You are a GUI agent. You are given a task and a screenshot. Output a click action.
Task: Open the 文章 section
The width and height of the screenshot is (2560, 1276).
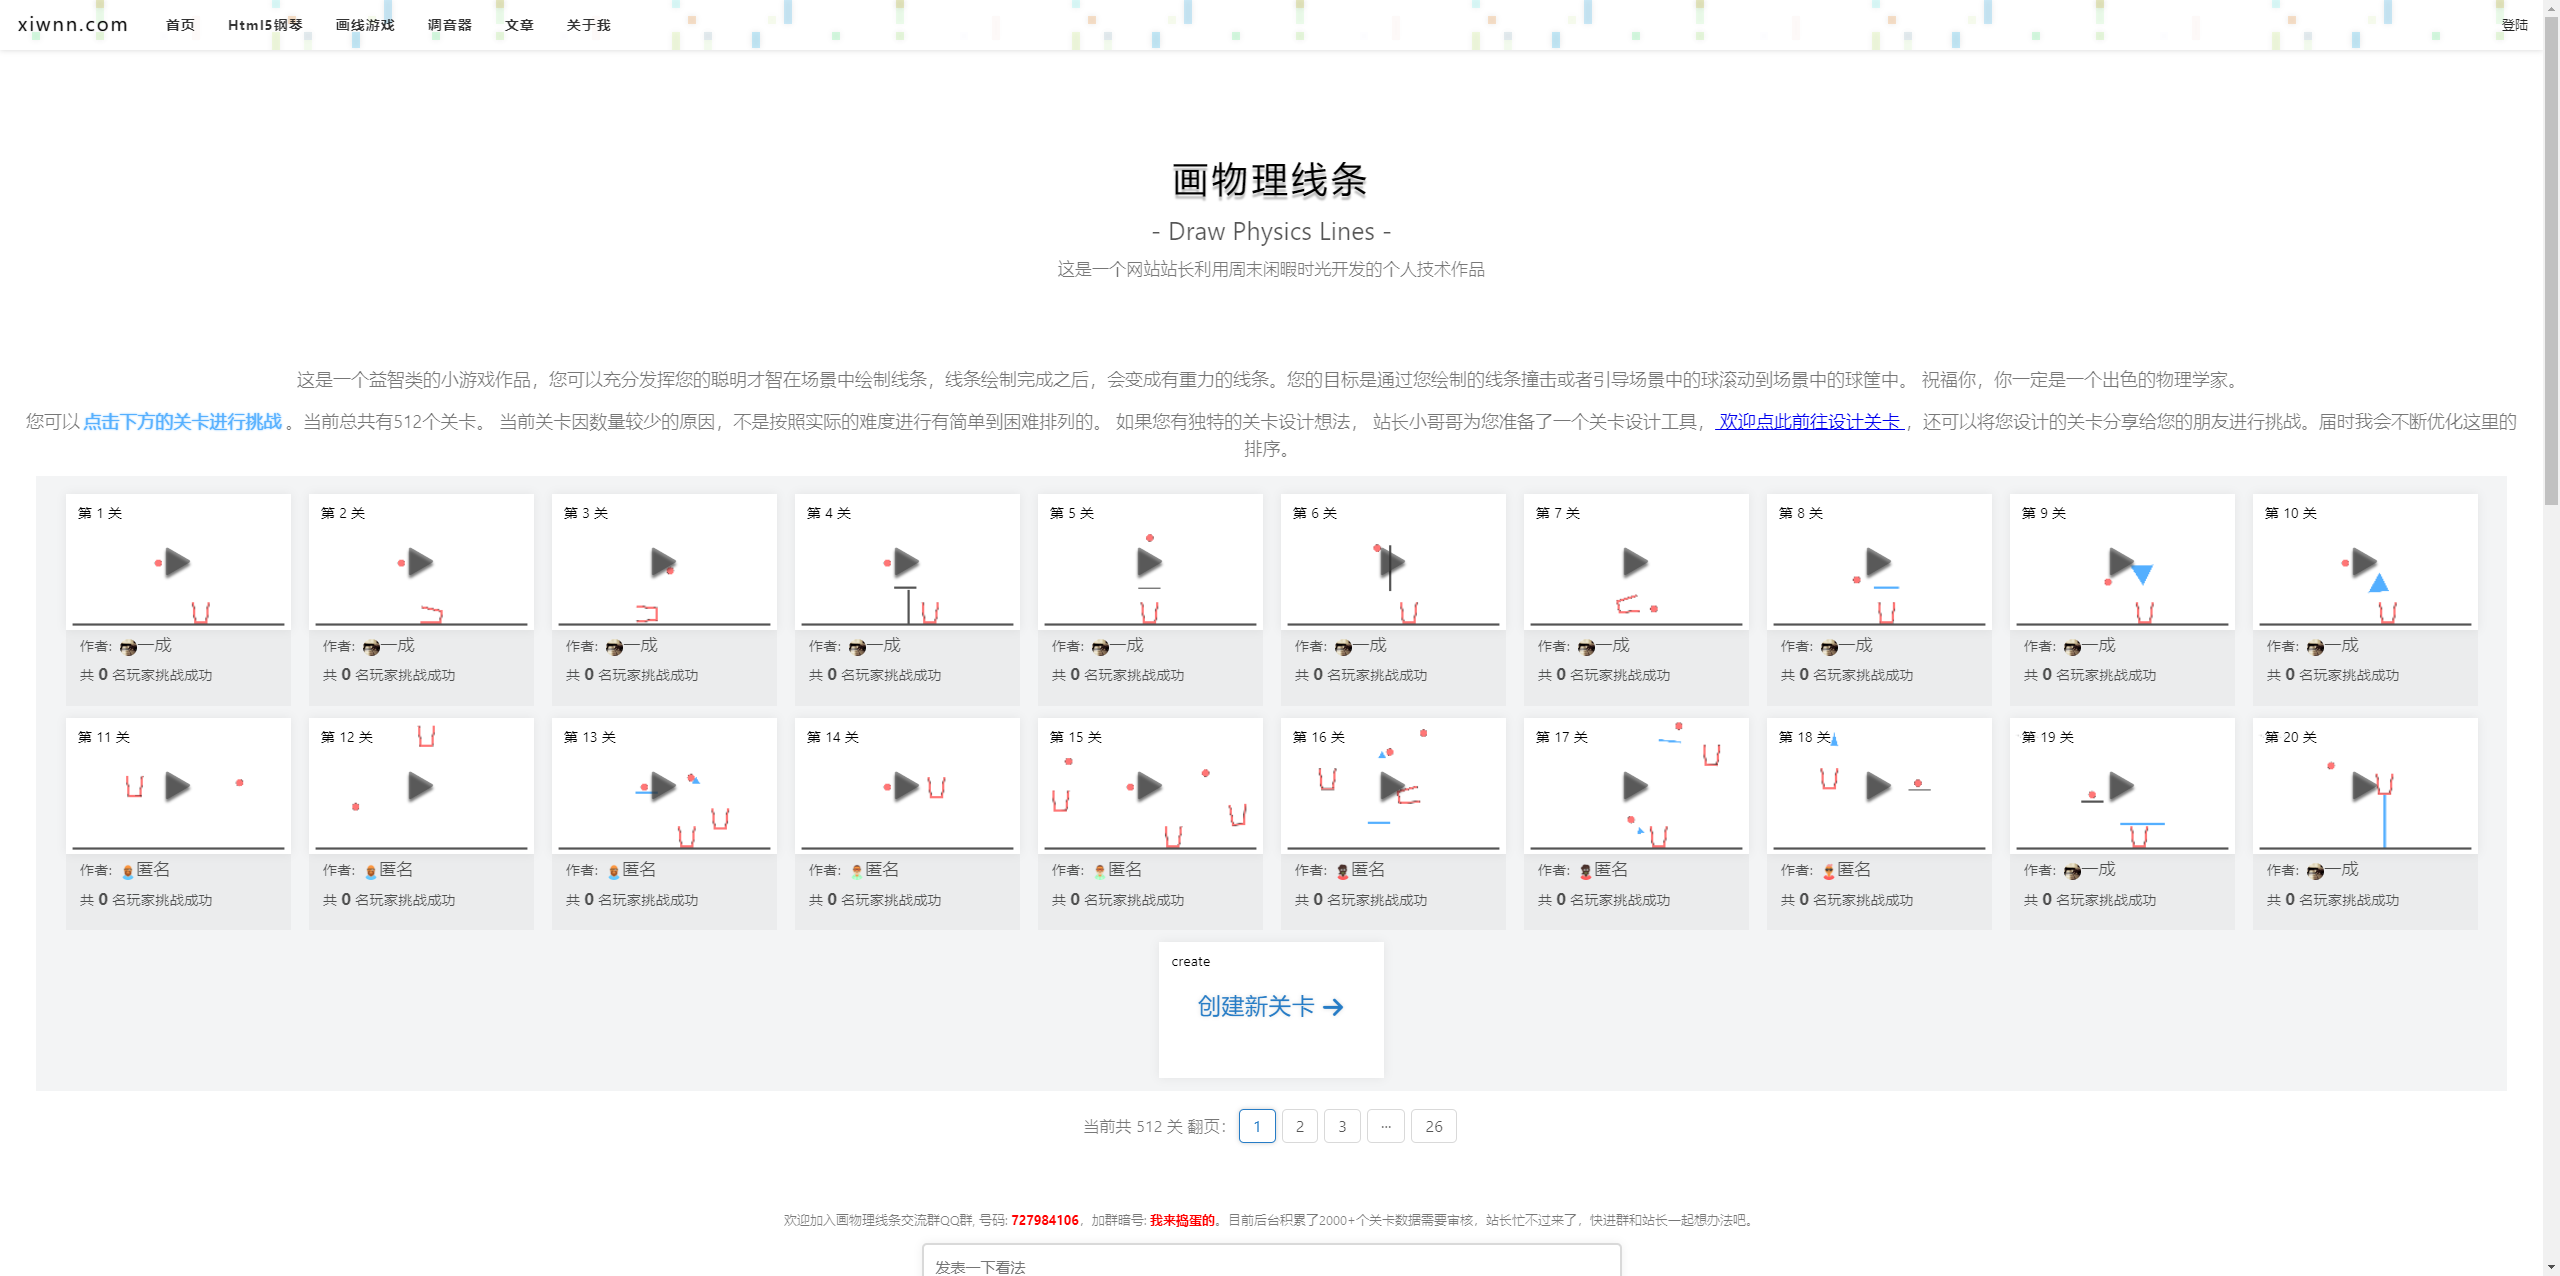pos(518,25)
